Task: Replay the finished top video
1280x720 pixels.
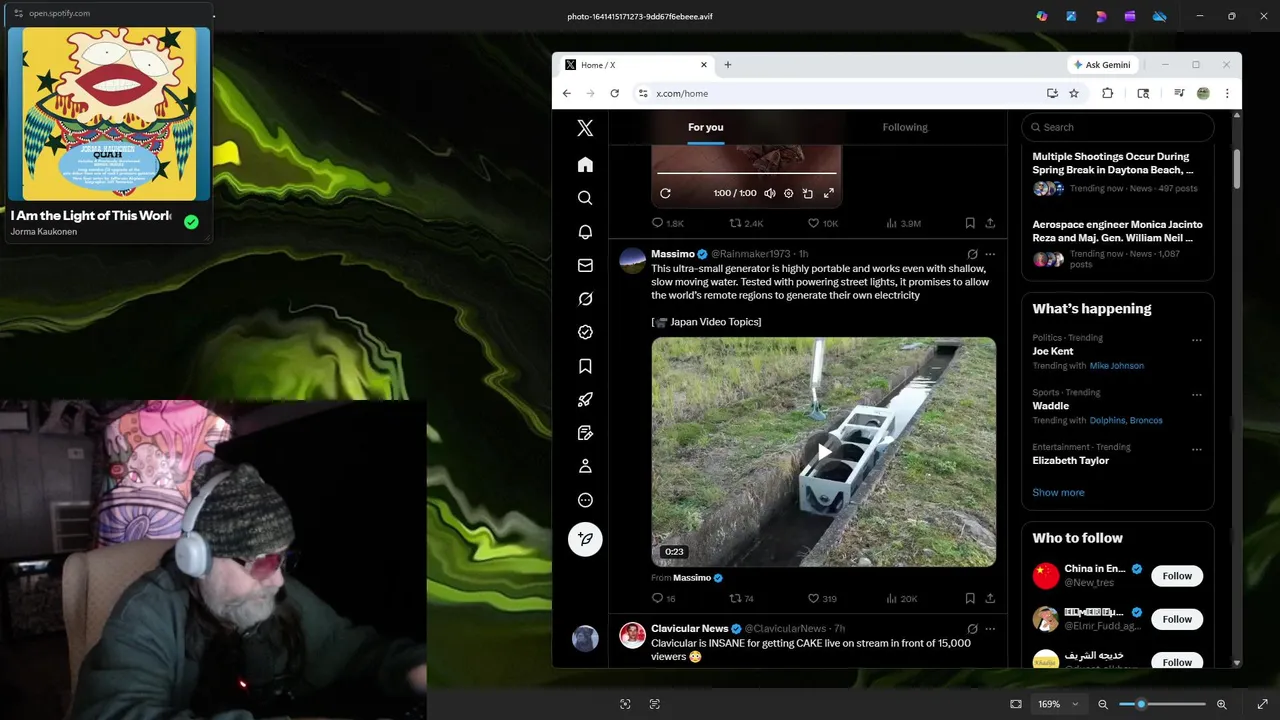Action: [x=665, y=193]
